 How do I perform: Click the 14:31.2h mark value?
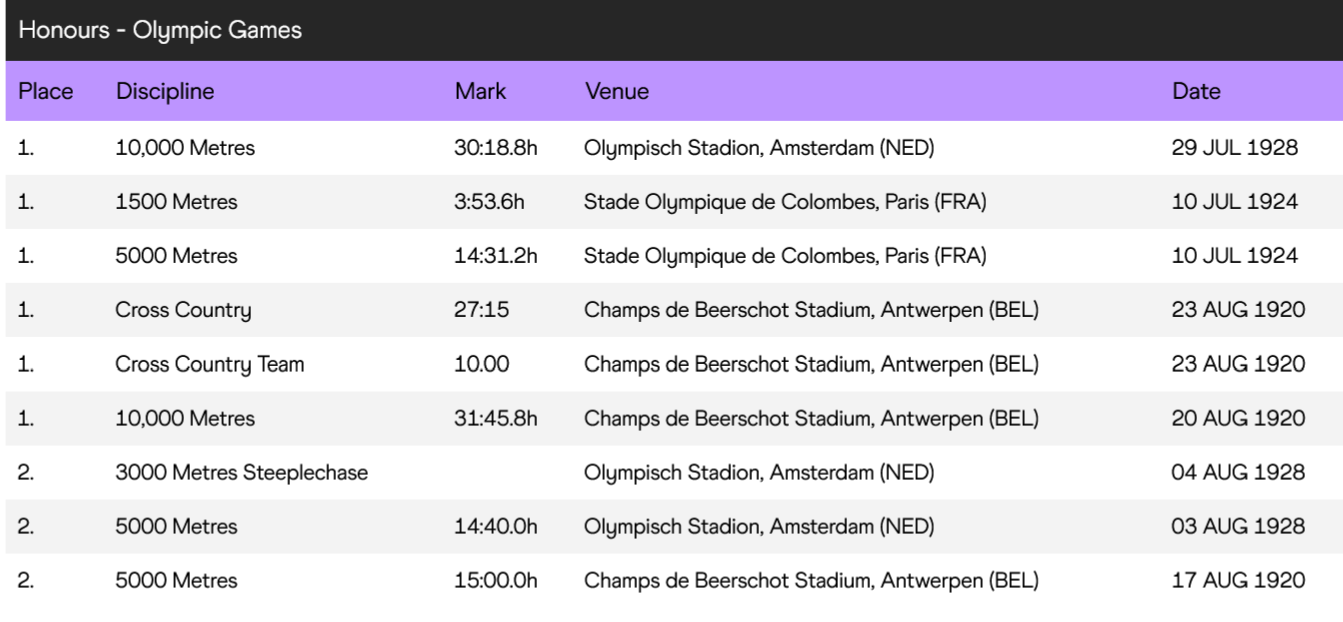[496, 256]
